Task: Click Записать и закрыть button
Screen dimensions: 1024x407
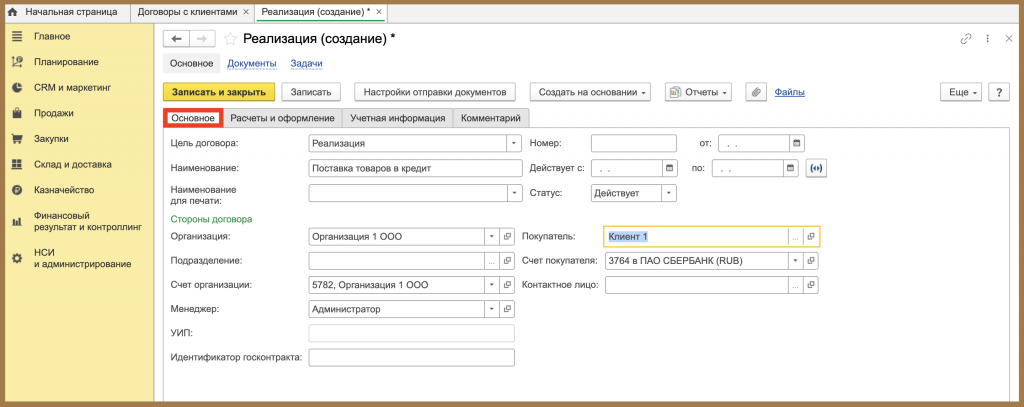Action: [x=219, y=93]
